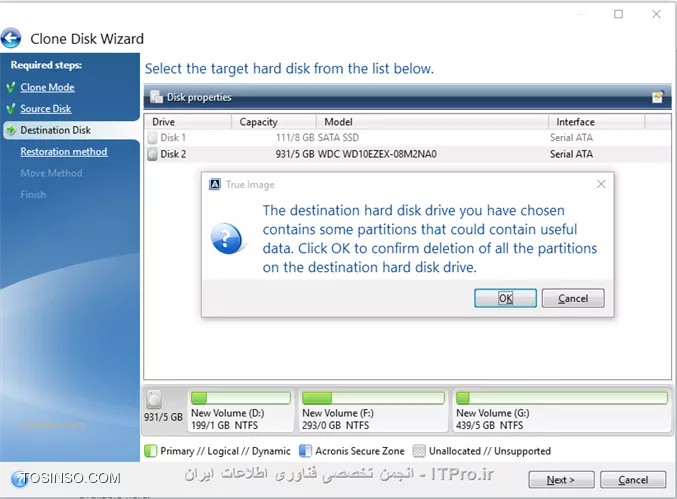
Task: Click '439/5 GB NTFS' partition text
Action: 489,425
